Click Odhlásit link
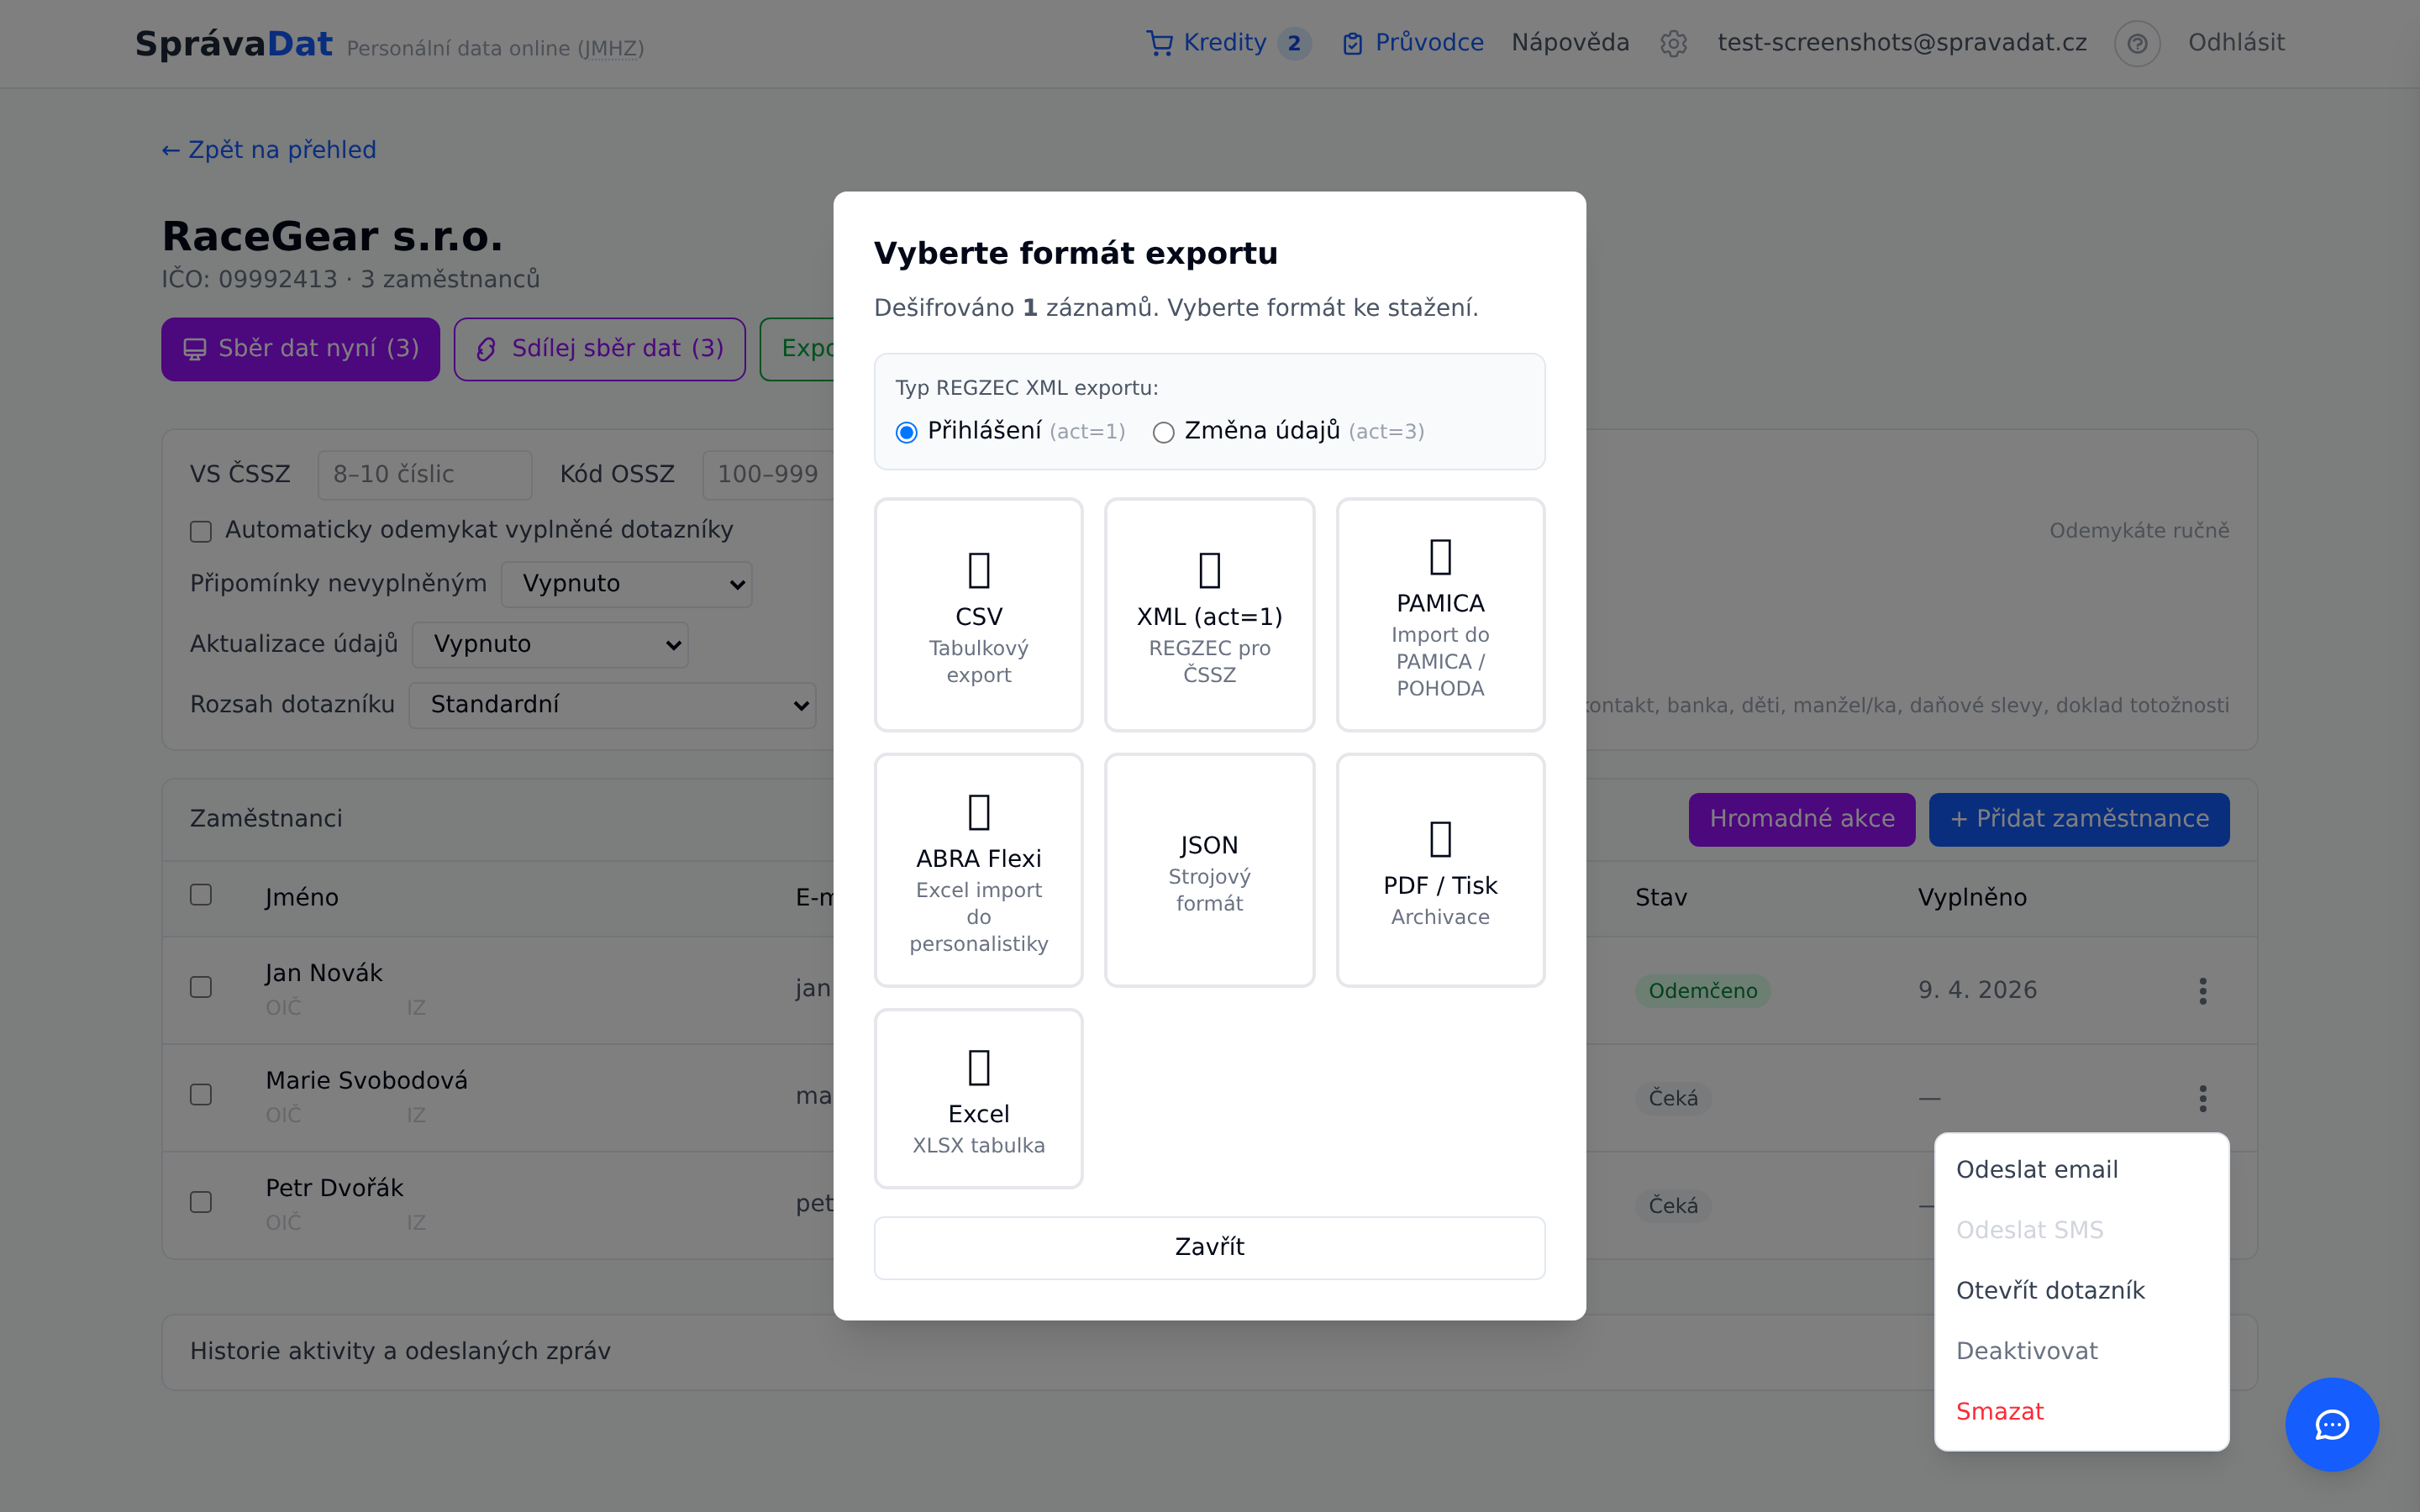This screenshot has height=1512, width=2420. point(2236,43)
